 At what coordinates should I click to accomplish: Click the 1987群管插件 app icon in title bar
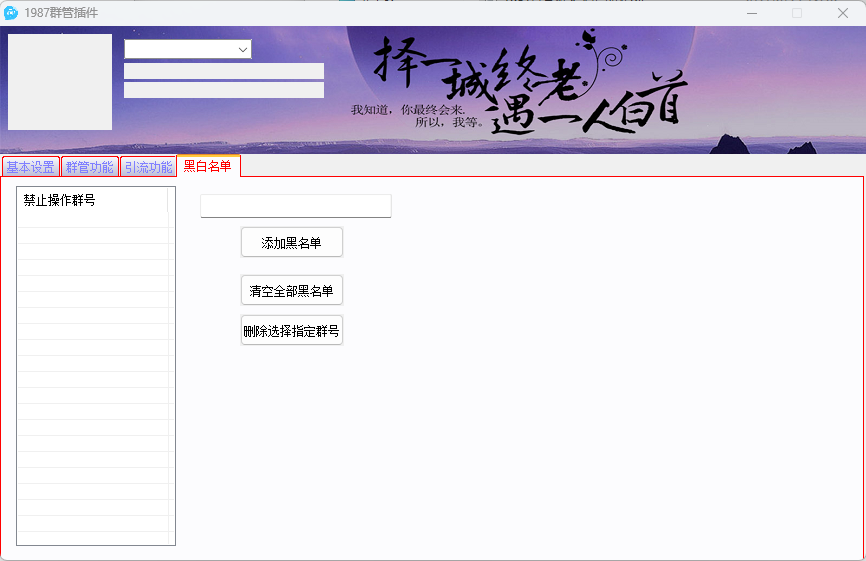point(11,13)
